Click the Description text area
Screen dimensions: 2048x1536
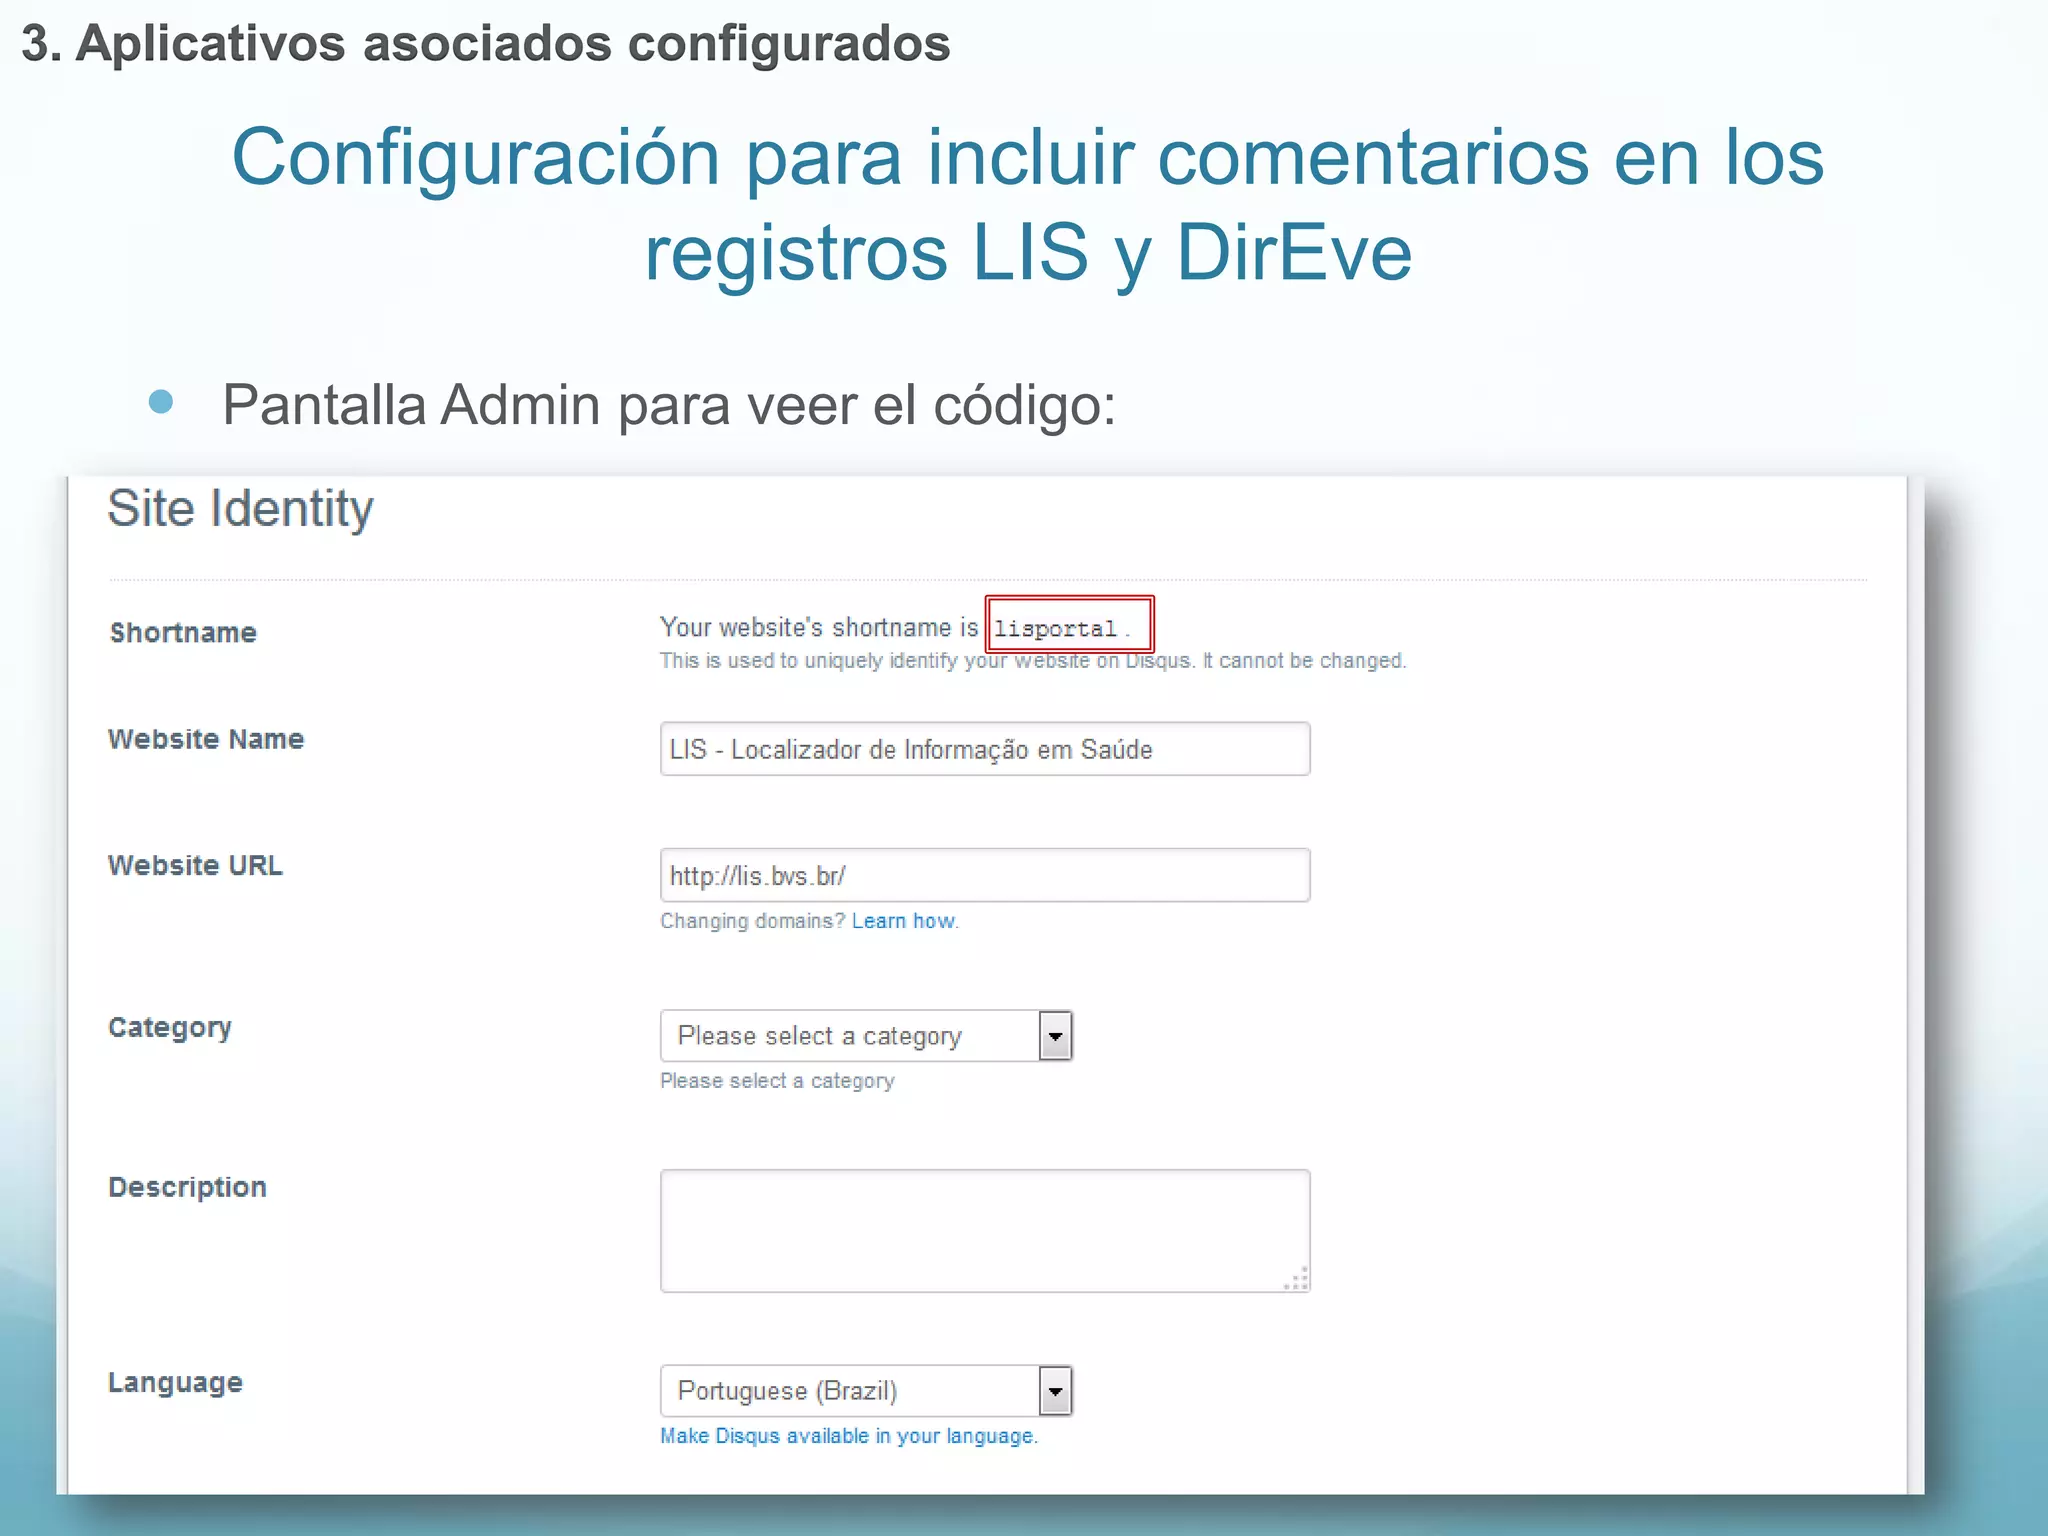click(x=985, y=1231)
